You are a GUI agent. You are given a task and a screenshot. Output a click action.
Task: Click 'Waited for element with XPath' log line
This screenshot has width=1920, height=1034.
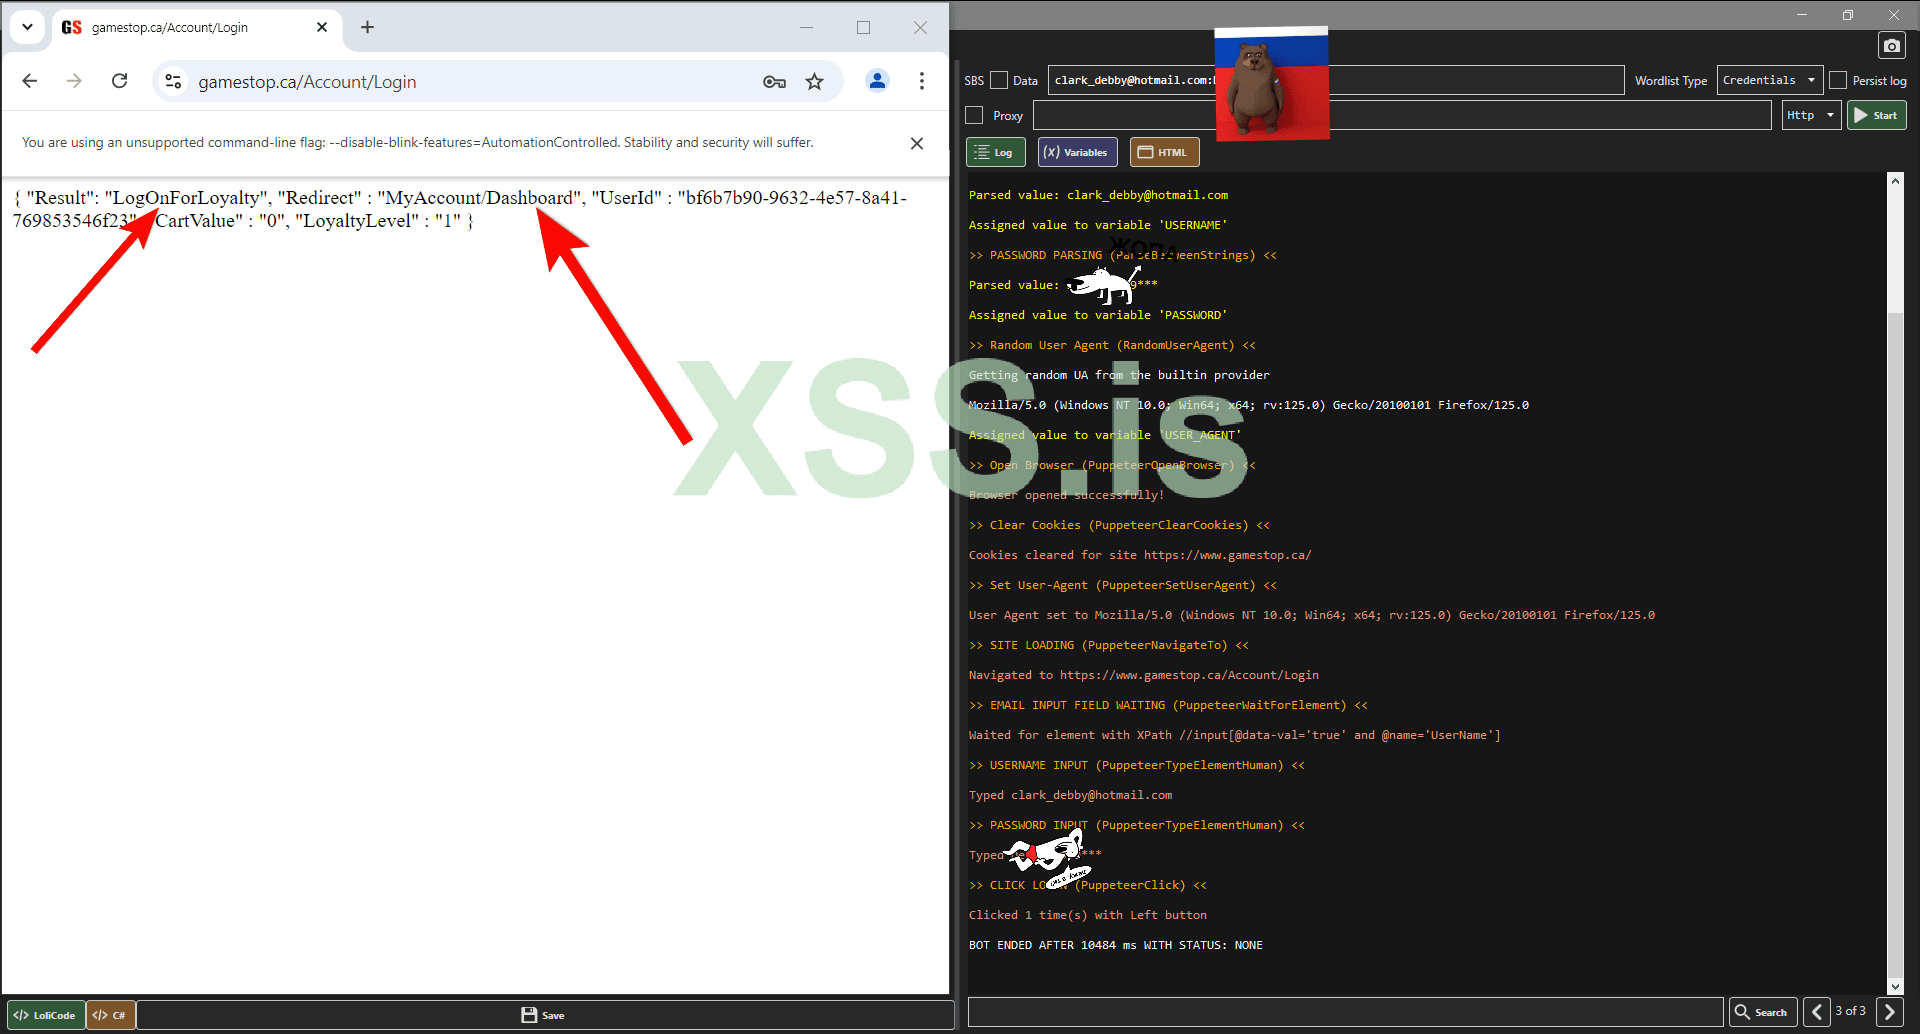pos(1234,735)
